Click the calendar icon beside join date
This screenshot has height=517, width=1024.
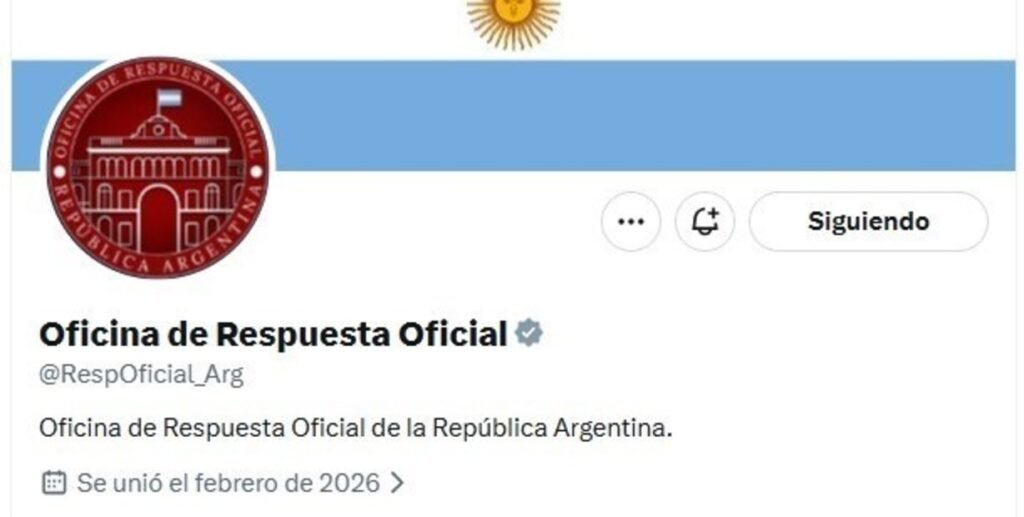point(54,483)
